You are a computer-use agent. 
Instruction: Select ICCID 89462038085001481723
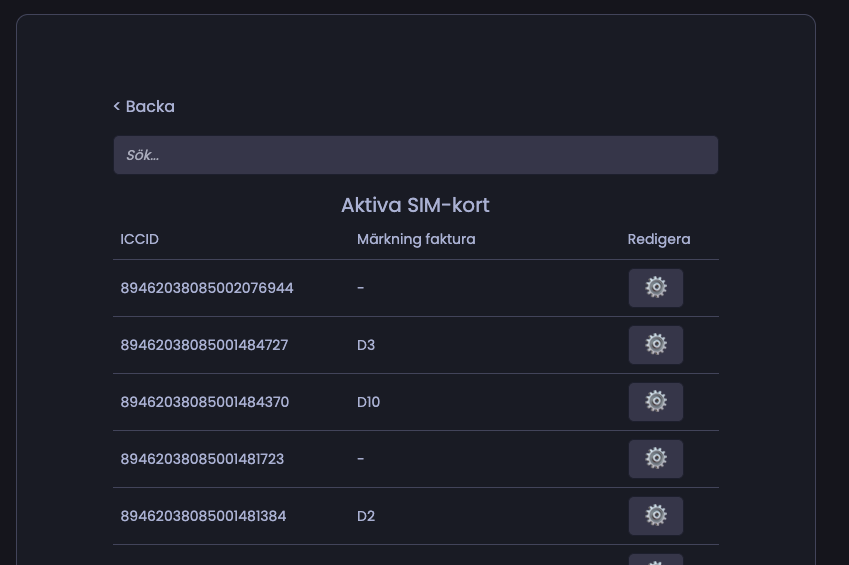(x=202, y=459)
